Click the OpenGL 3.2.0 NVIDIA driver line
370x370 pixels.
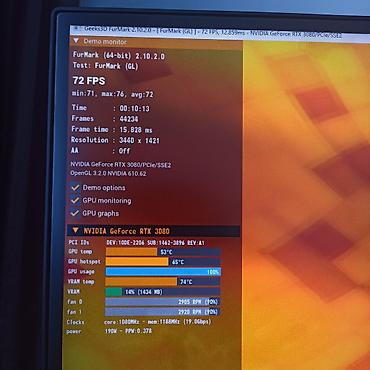pyautogui.click(x=108, y=173)
